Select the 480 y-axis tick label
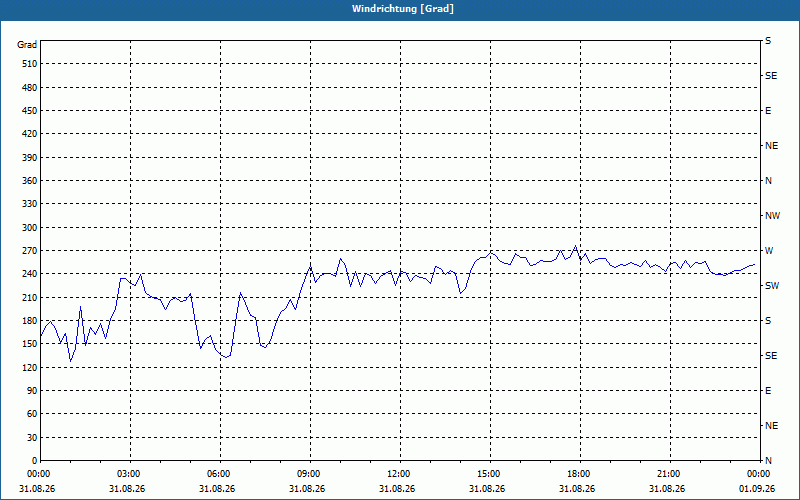 [x=29, y=88]
